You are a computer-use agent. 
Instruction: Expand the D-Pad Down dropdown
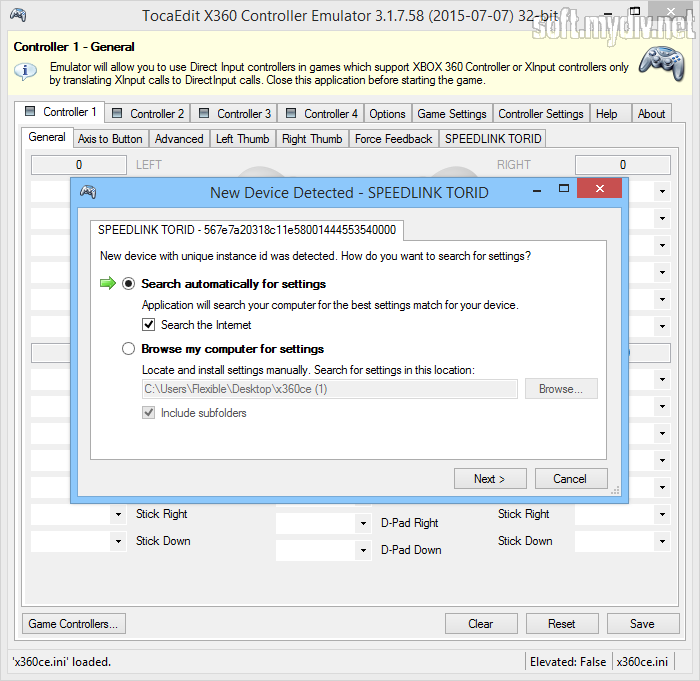(x=363, y=550)
